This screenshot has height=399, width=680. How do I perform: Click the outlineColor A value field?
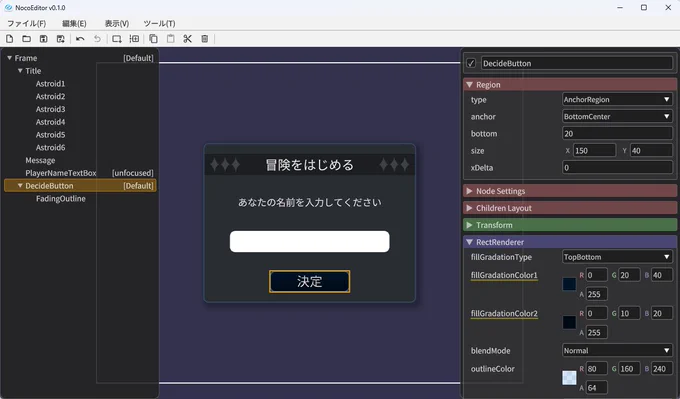pos(596,388)
